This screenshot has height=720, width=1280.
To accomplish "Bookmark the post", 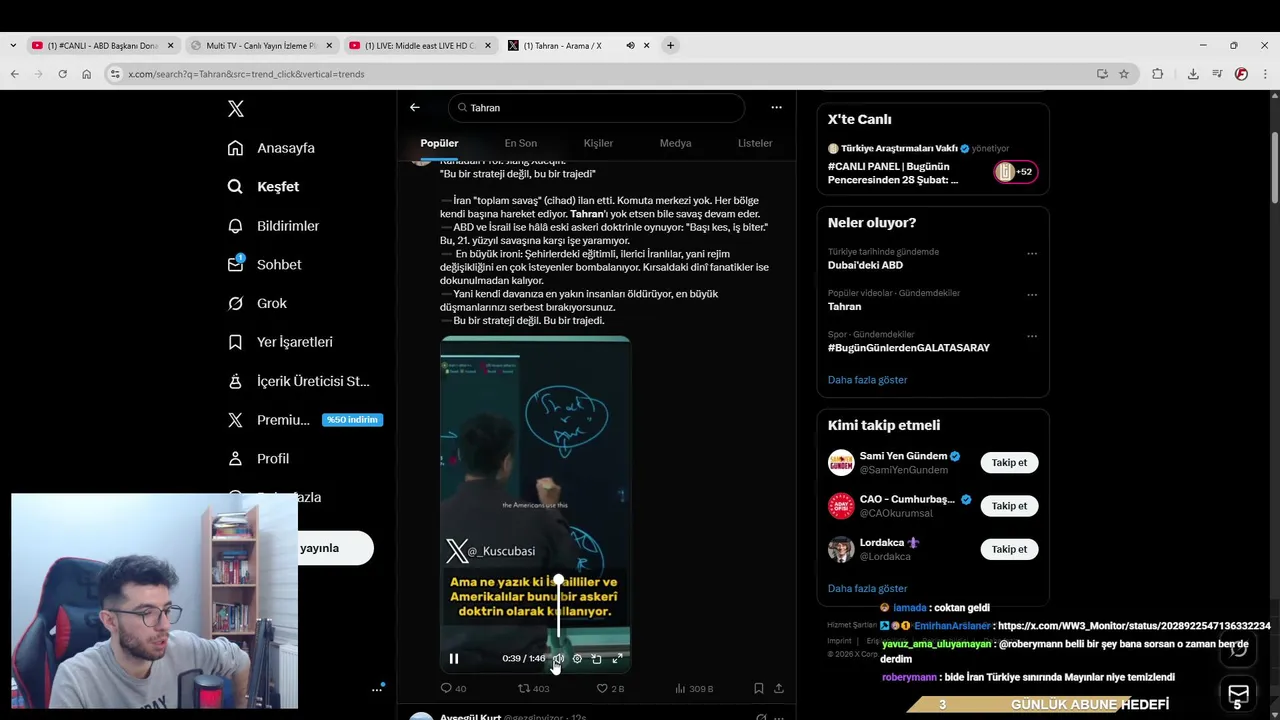I will pyautogui.click(x=759, y=688).
